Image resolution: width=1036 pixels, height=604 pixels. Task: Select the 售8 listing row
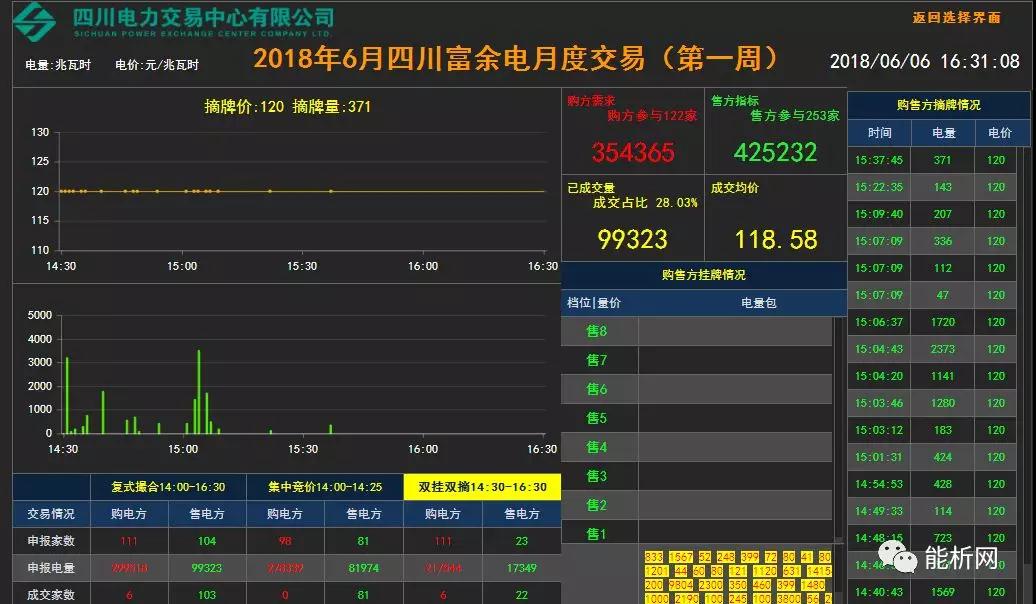(597, 331)
